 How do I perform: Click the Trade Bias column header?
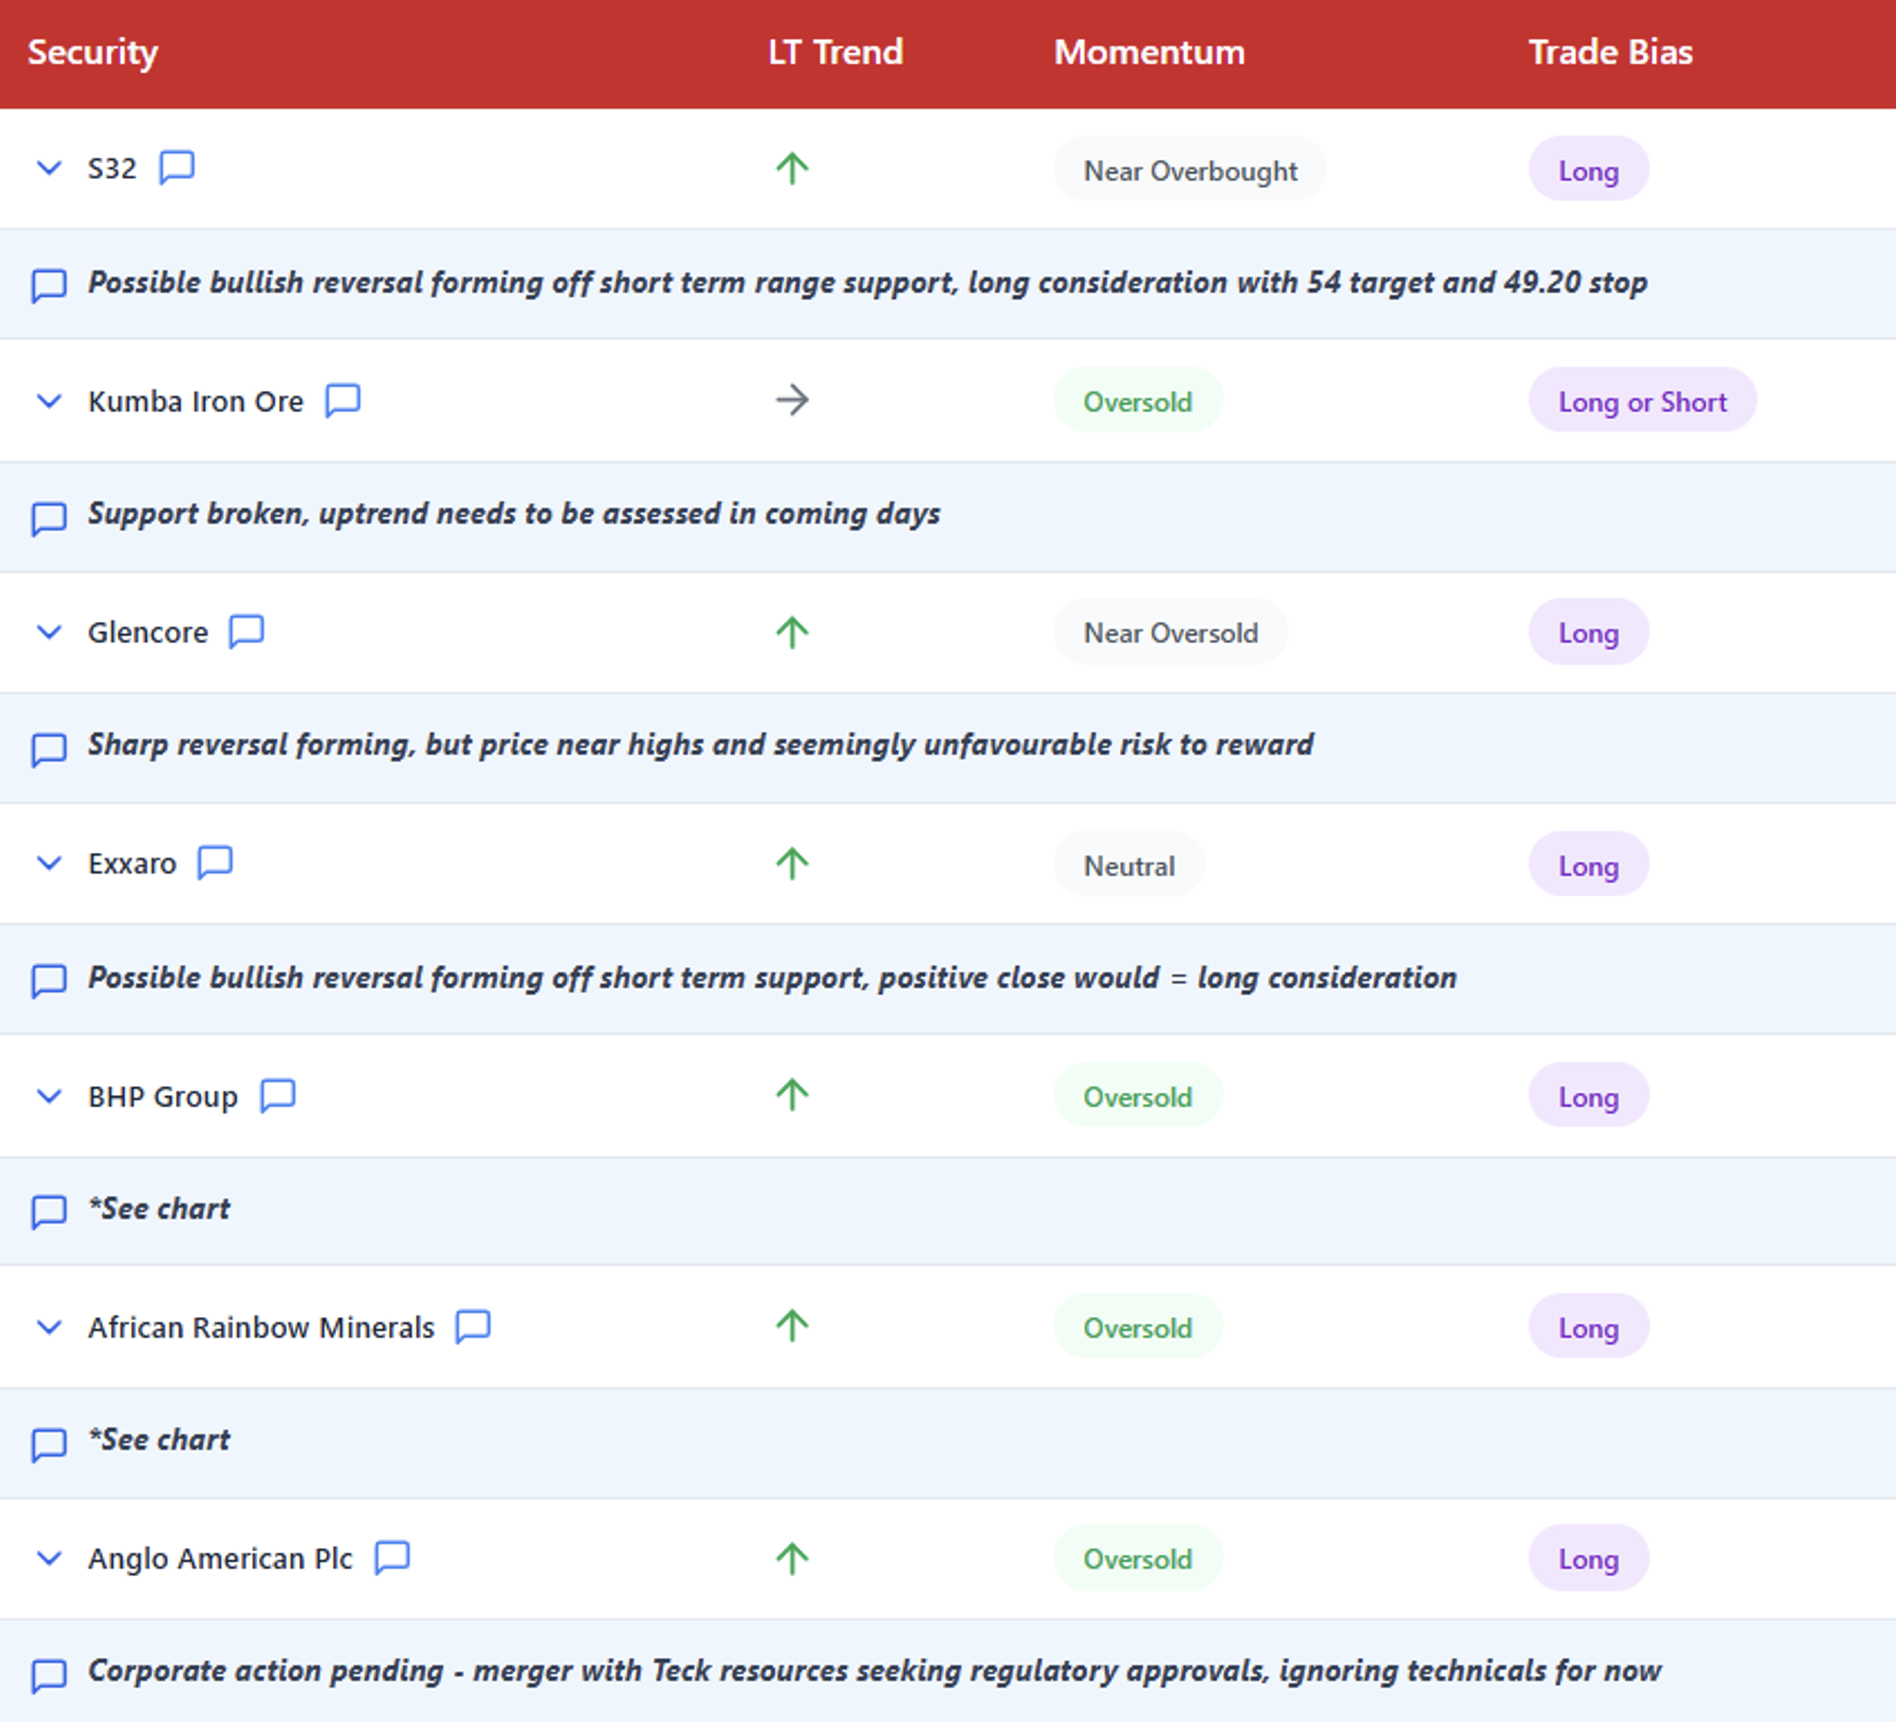point(1610,52)
